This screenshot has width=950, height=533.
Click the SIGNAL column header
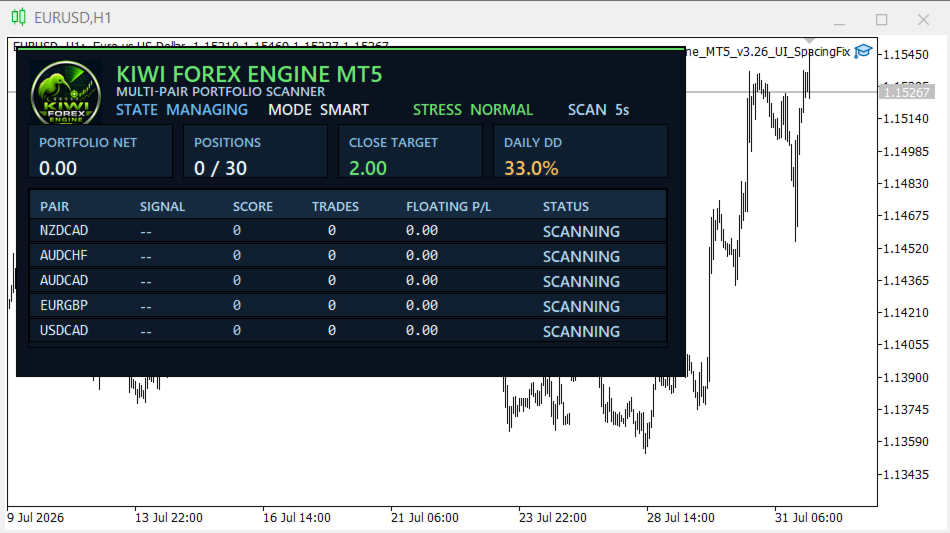point(162,207)
